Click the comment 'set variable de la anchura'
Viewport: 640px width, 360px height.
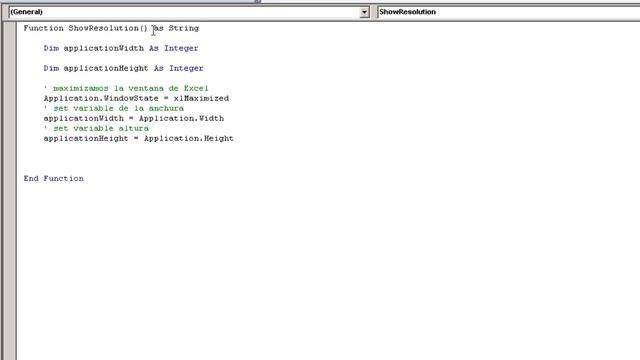coord(113,108)
